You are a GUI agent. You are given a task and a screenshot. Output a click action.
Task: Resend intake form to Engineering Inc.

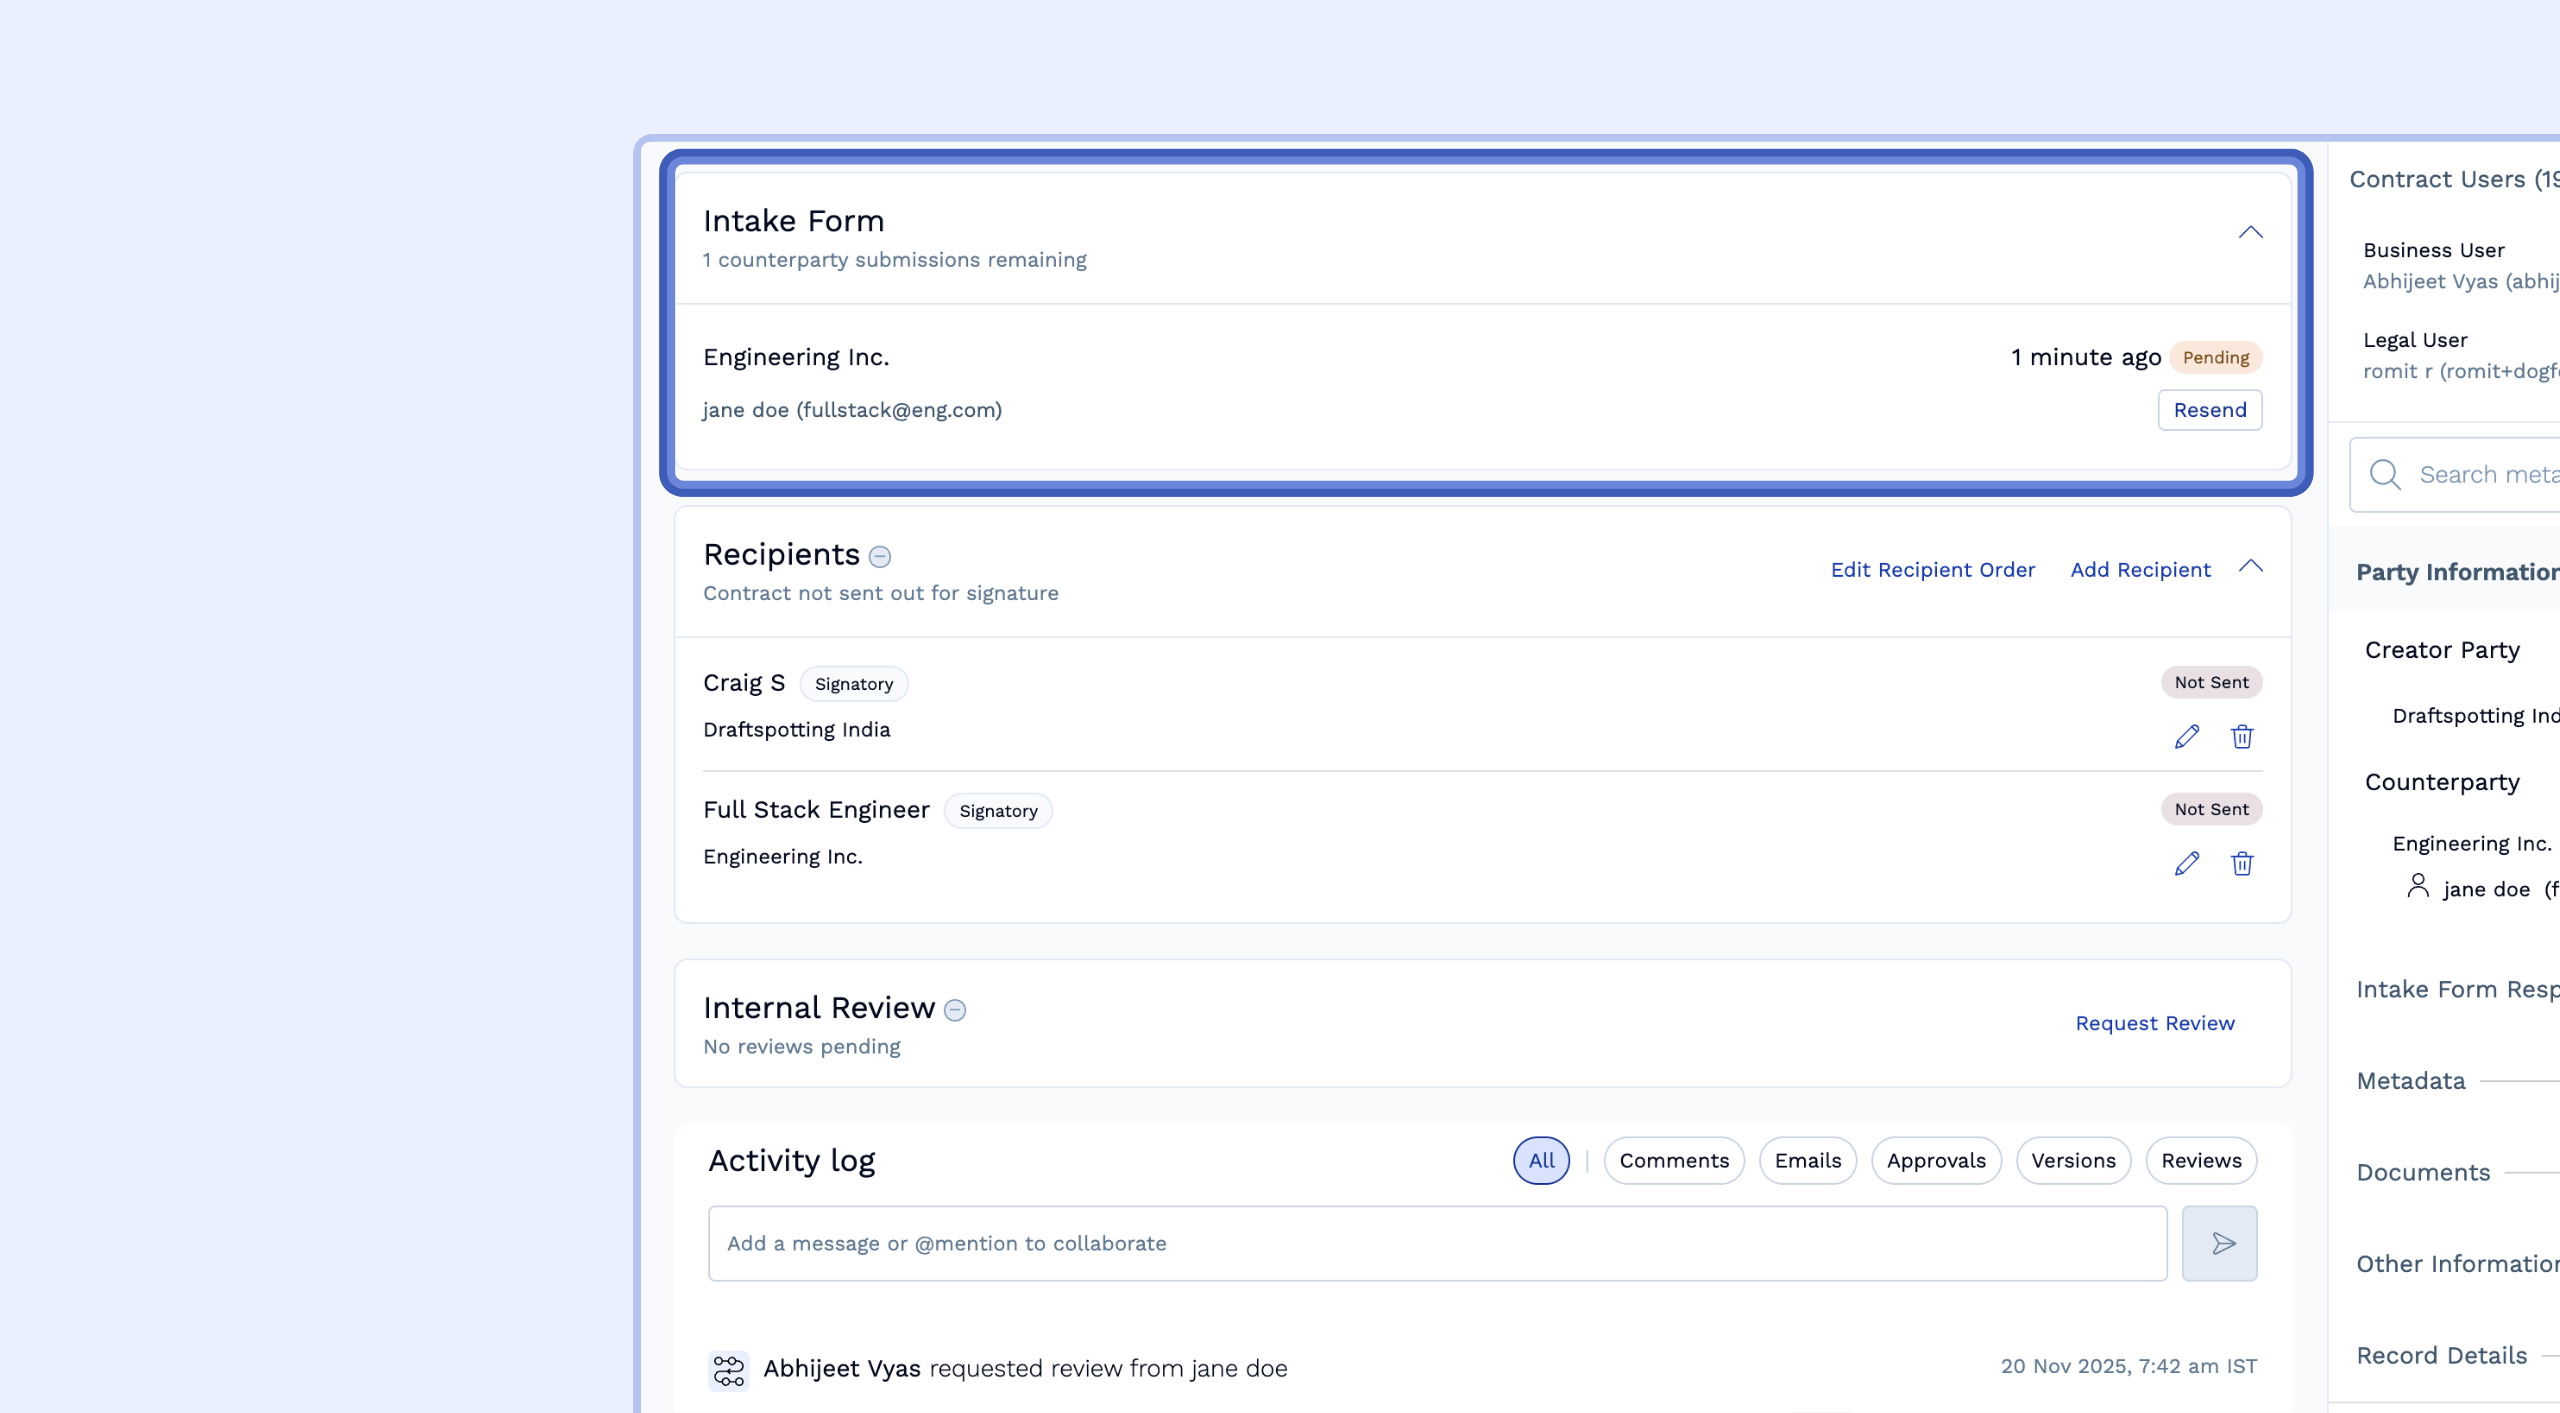pos(2210,410)
